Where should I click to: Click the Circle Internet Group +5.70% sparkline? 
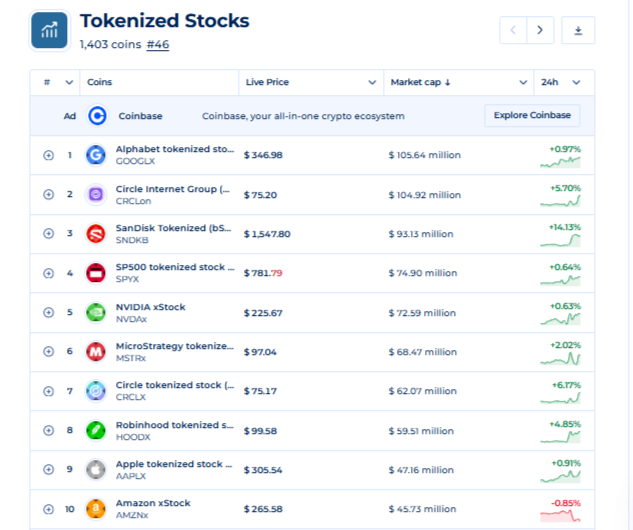[560, 201]
